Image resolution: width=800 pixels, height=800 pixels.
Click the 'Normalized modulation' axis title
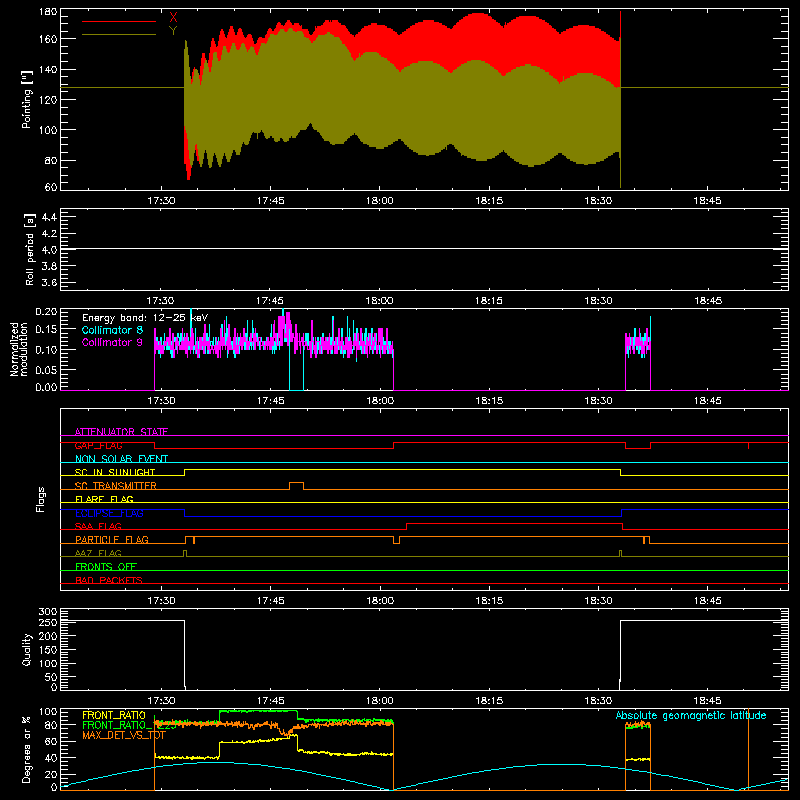(19, 349)
